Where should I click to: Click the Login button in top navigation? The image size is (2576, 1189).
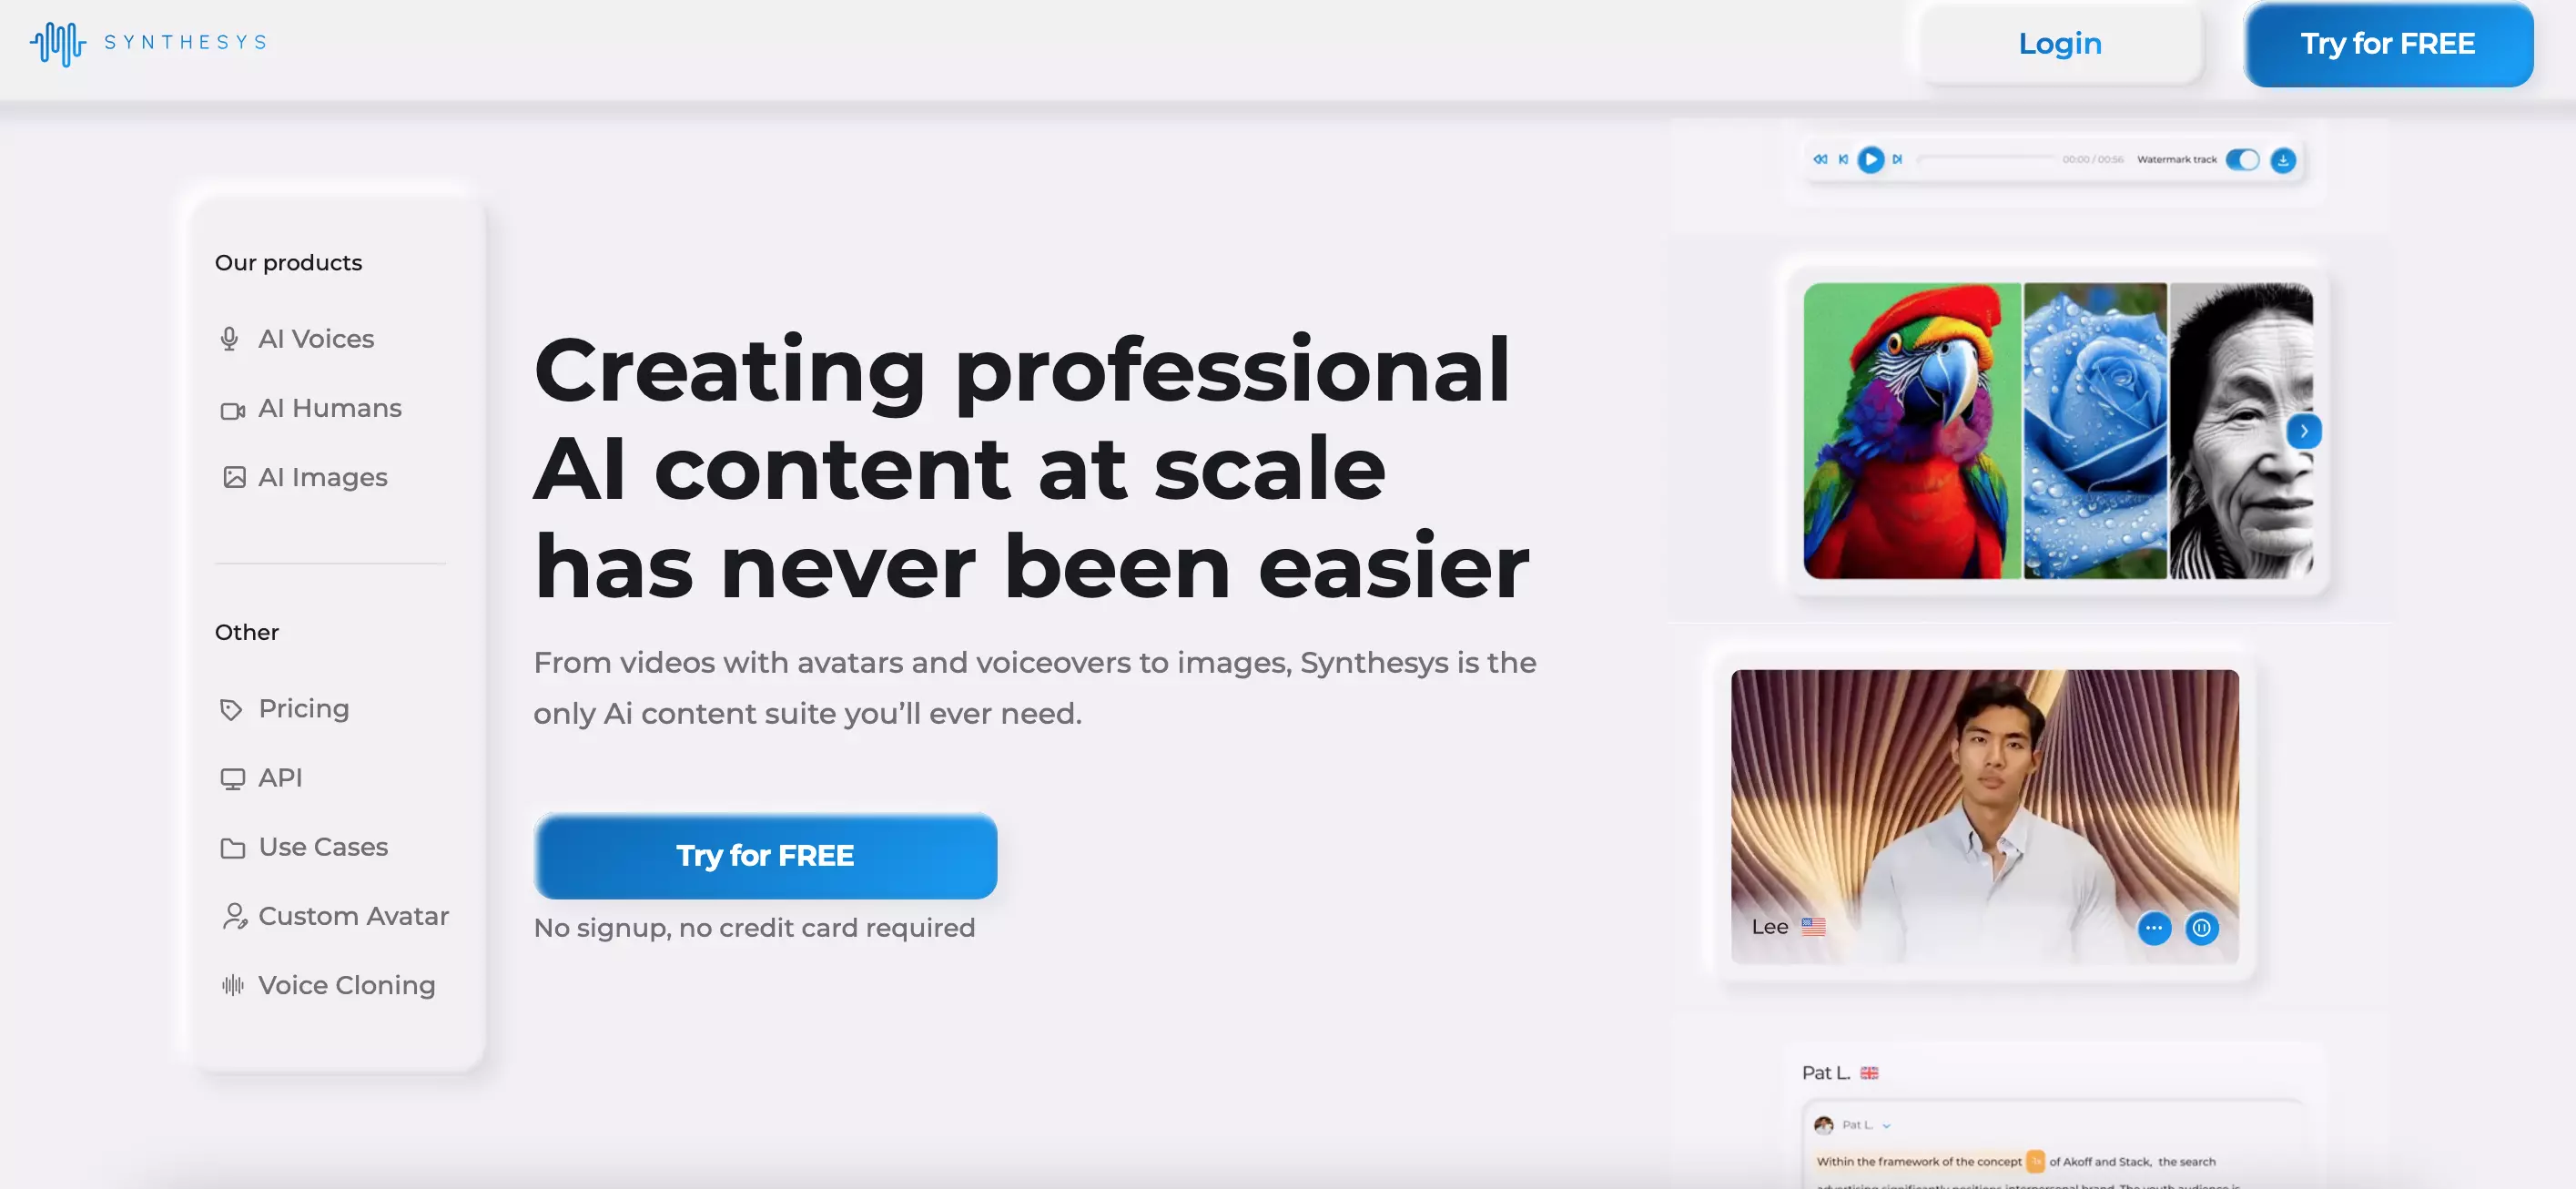pos(2060,43)
